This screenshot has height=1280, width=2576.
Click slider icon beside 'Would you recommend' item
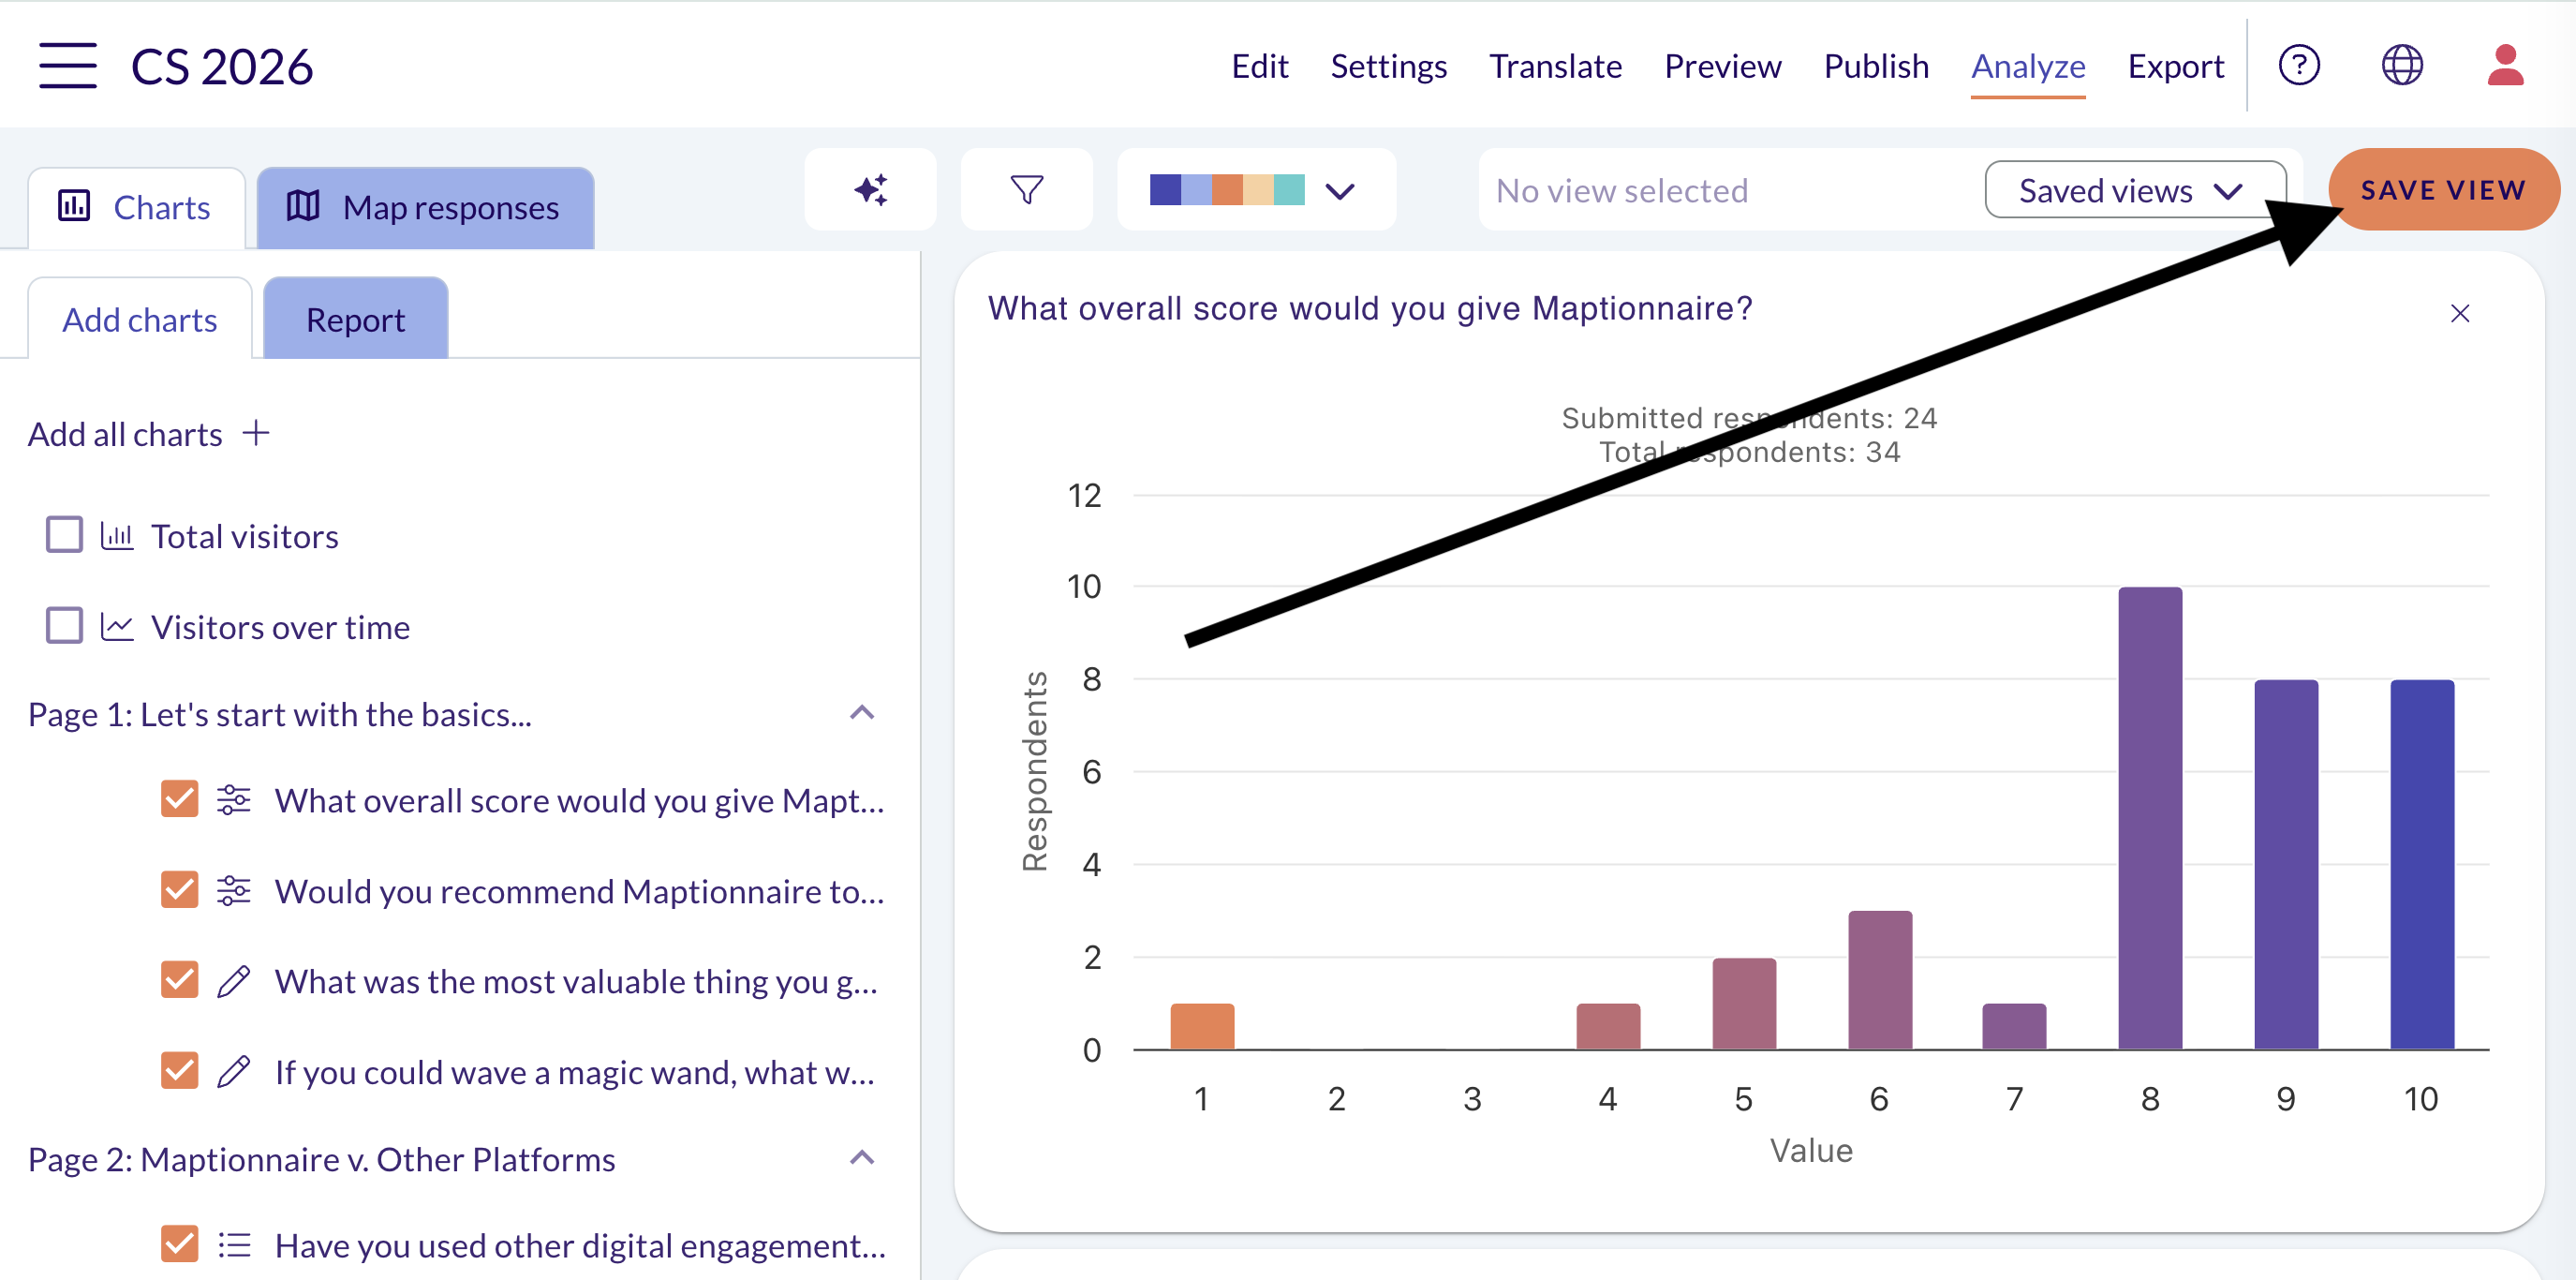coord(234,890)
